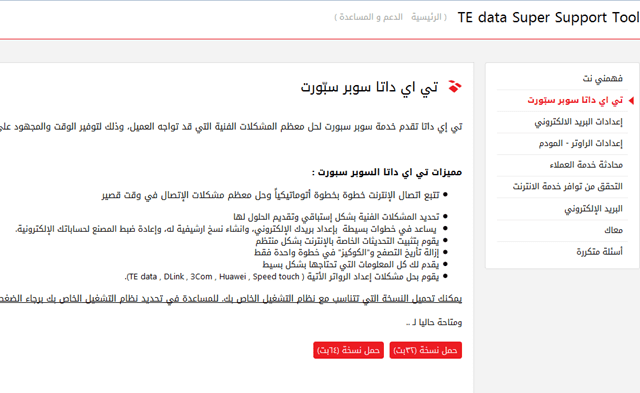Click the bullet listing routers DLink, 3Com, Huawei
Image resolution: width=640 pixels, height=393 pixels.
(282, 276)
